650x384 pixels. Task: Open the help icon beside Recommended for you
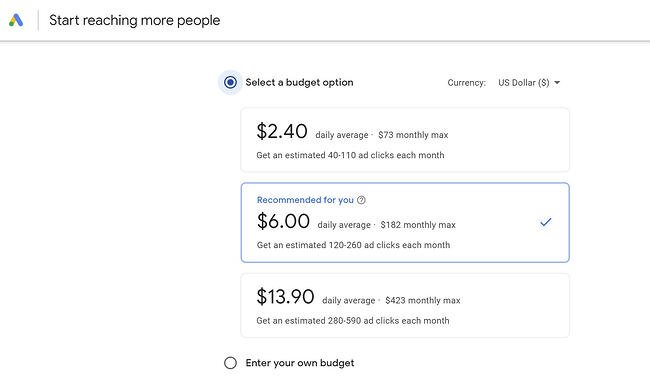click(361, 200)
